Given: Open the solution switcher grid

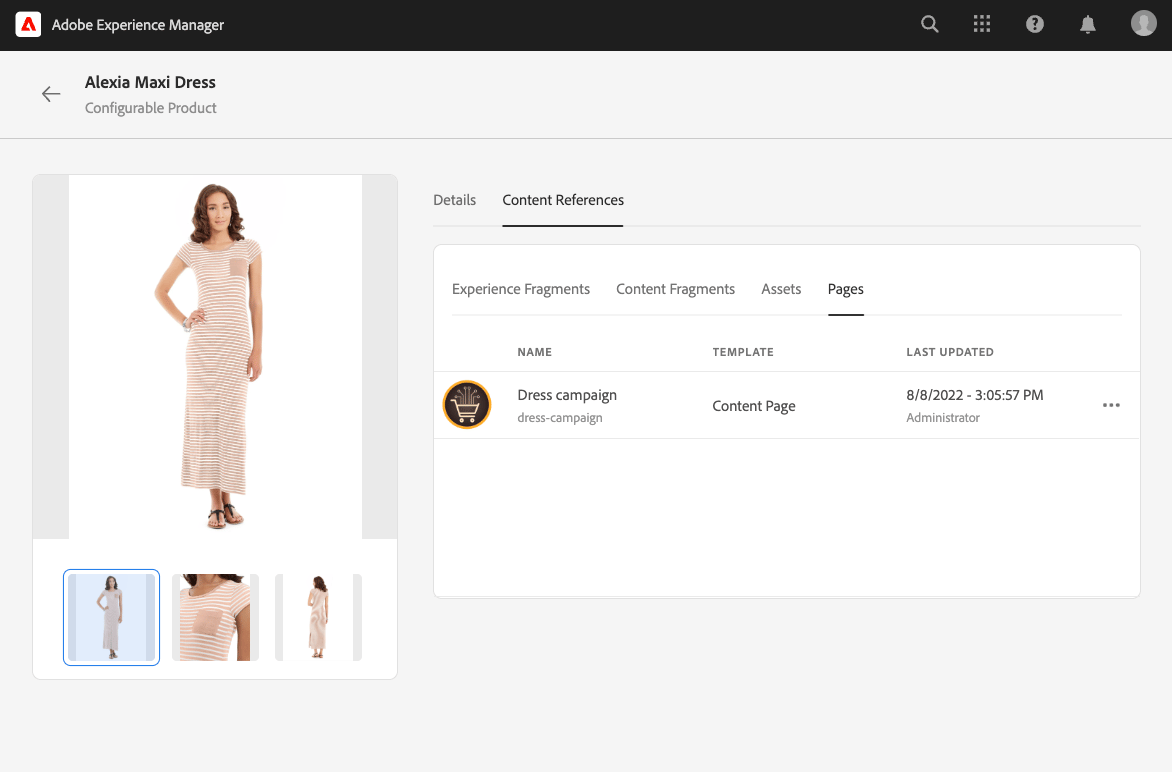Looking at the screenshot, I should pos(981,23).
